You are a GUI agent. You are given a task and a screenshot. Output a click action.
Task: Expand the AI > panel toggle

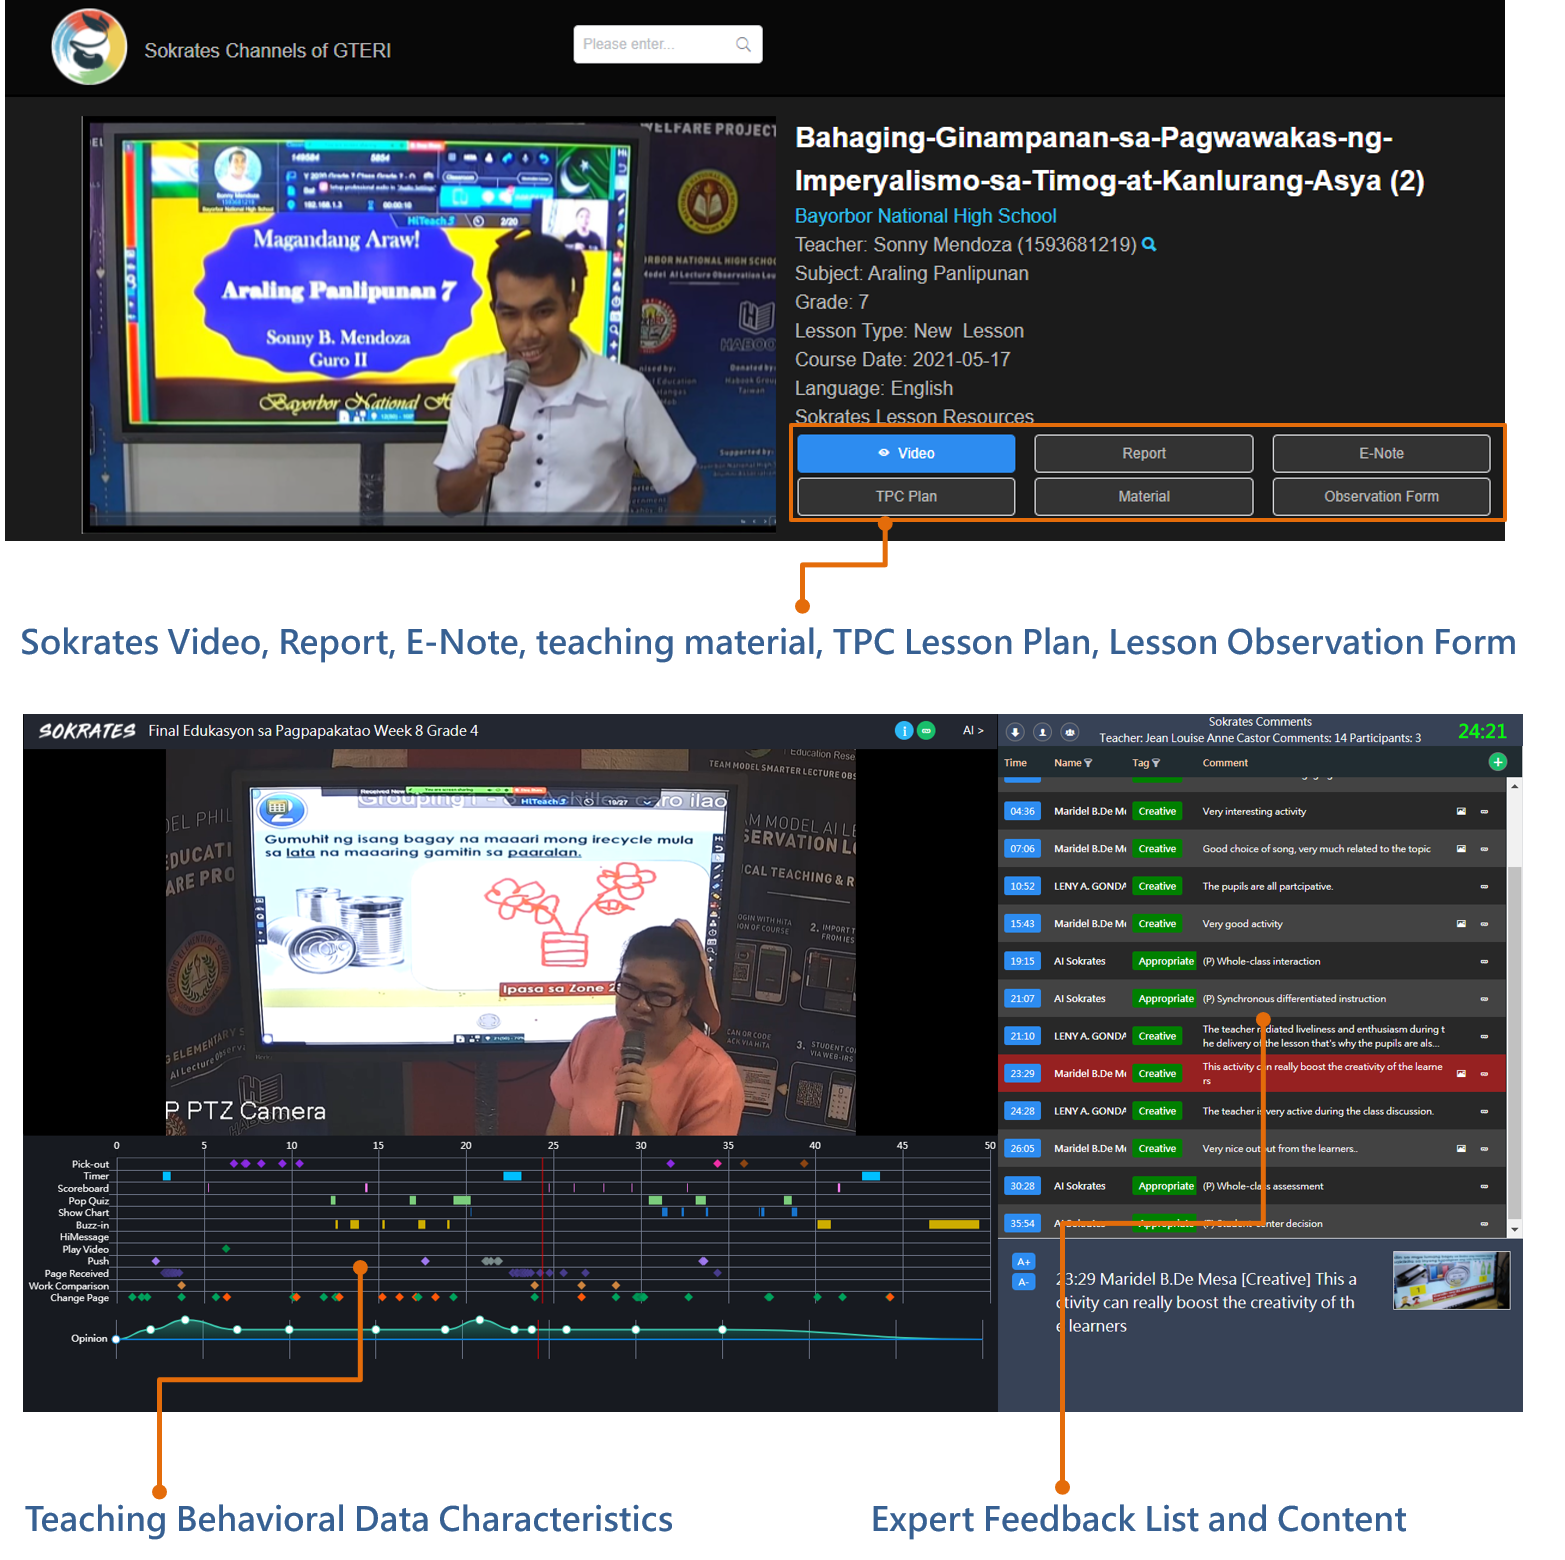pos(973,731)
